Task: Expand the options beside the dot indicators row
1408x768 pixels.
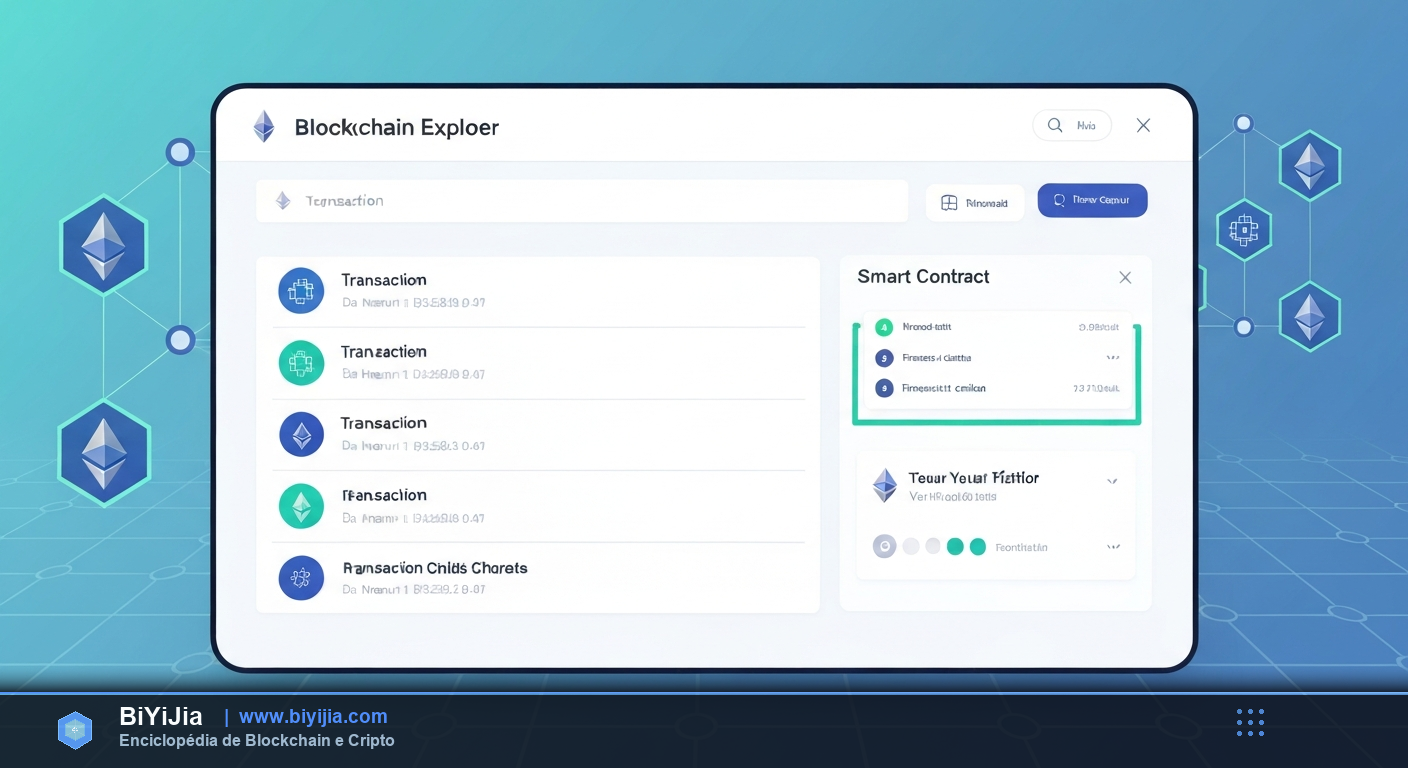Action: click(1114, 547)
